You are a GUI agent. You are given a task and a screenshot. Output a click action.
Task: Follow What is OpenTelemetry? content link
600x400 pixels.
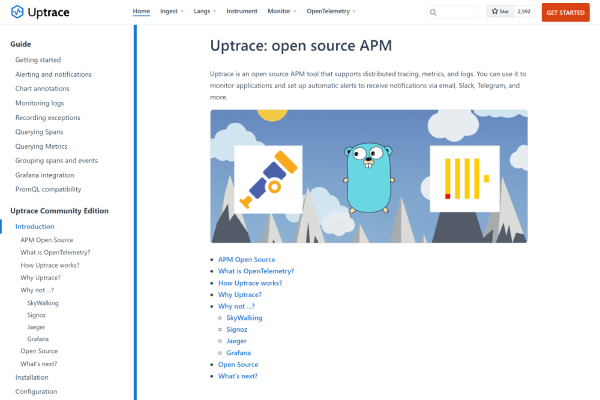point(256,271)
